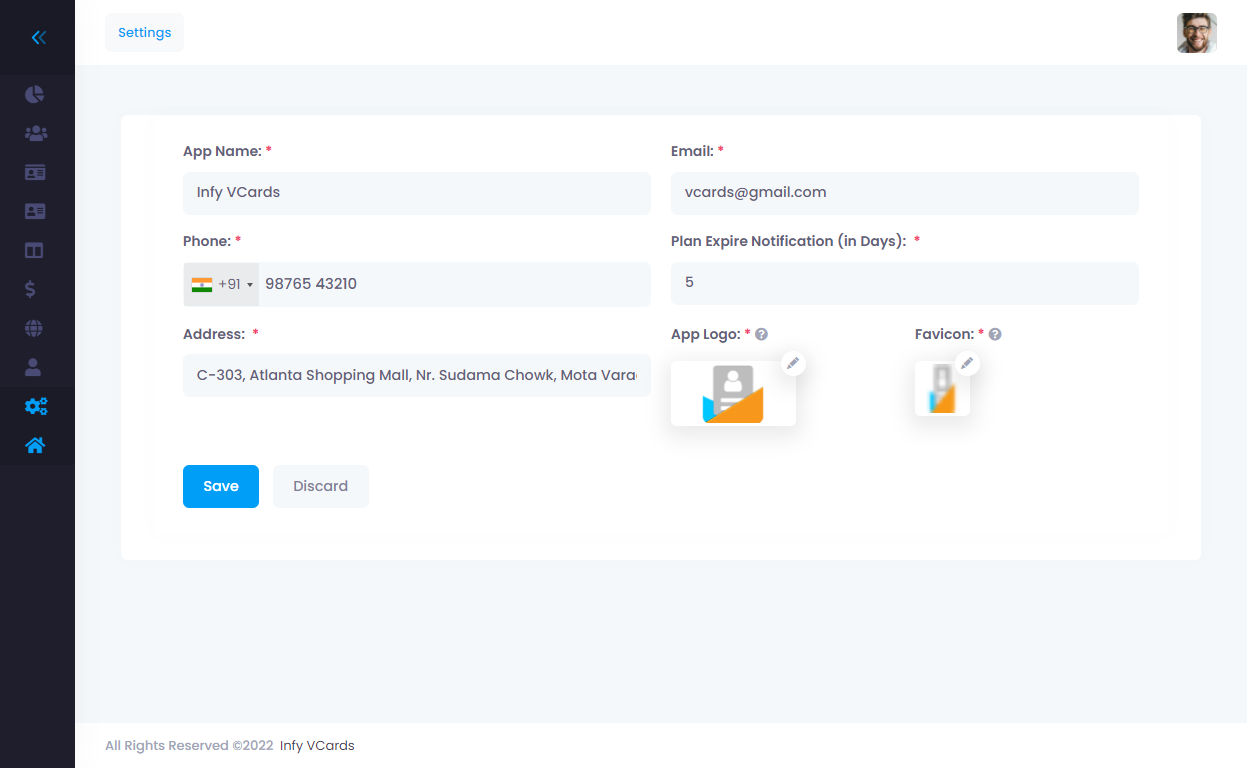Click the Discard button
This screenshot has height=768, width=1247.
321,486
